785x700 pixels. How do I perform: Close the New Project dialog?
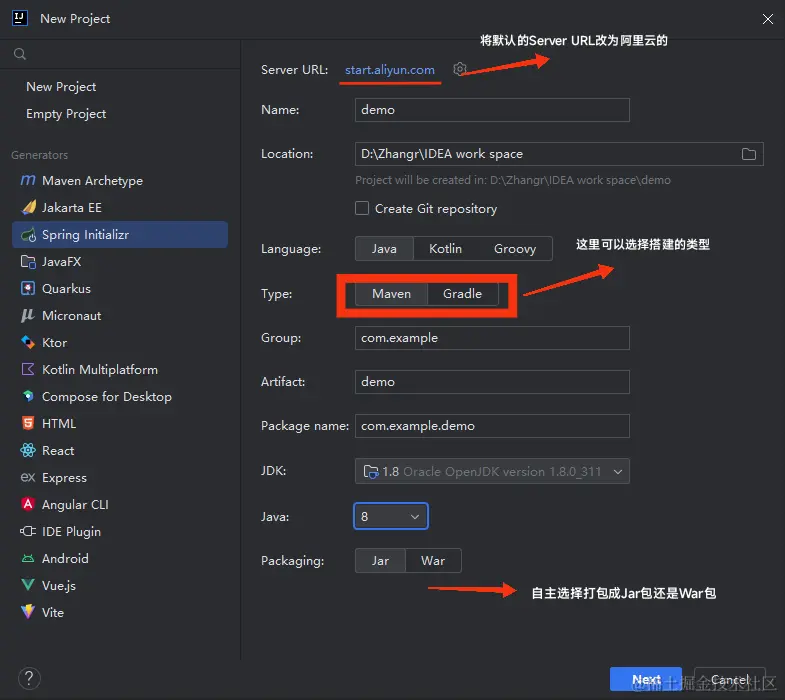pyautogui.click(x=767, y=19)
